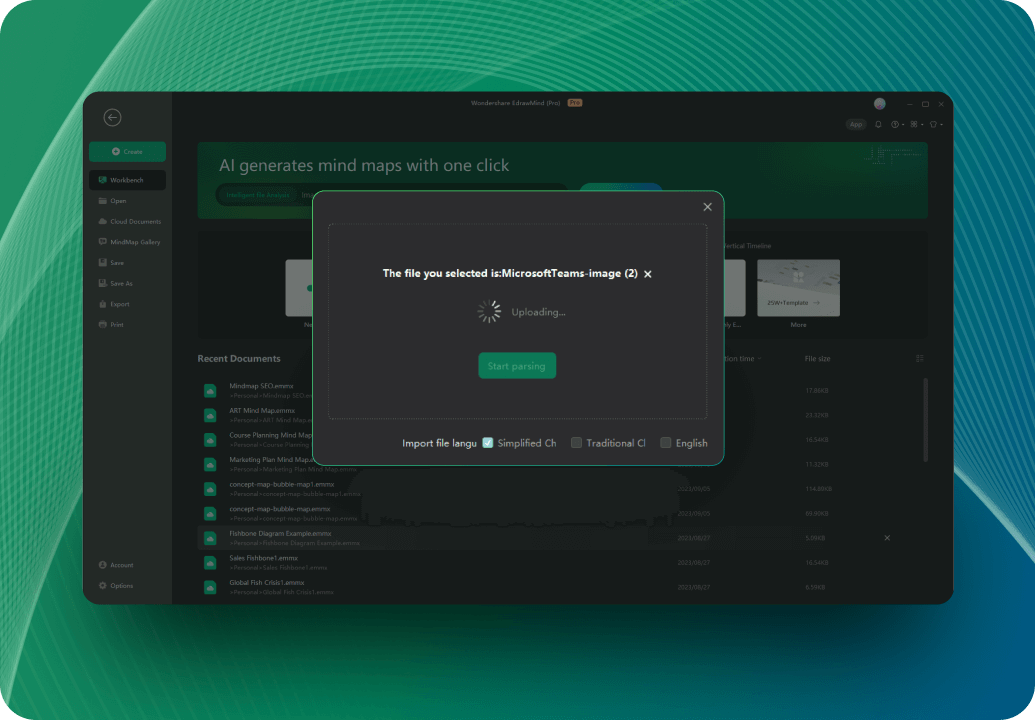The height and width of the screenshot is (720, 1035).
Task: Open Account at sidebar bottom
Action: (x=116, y=565)
